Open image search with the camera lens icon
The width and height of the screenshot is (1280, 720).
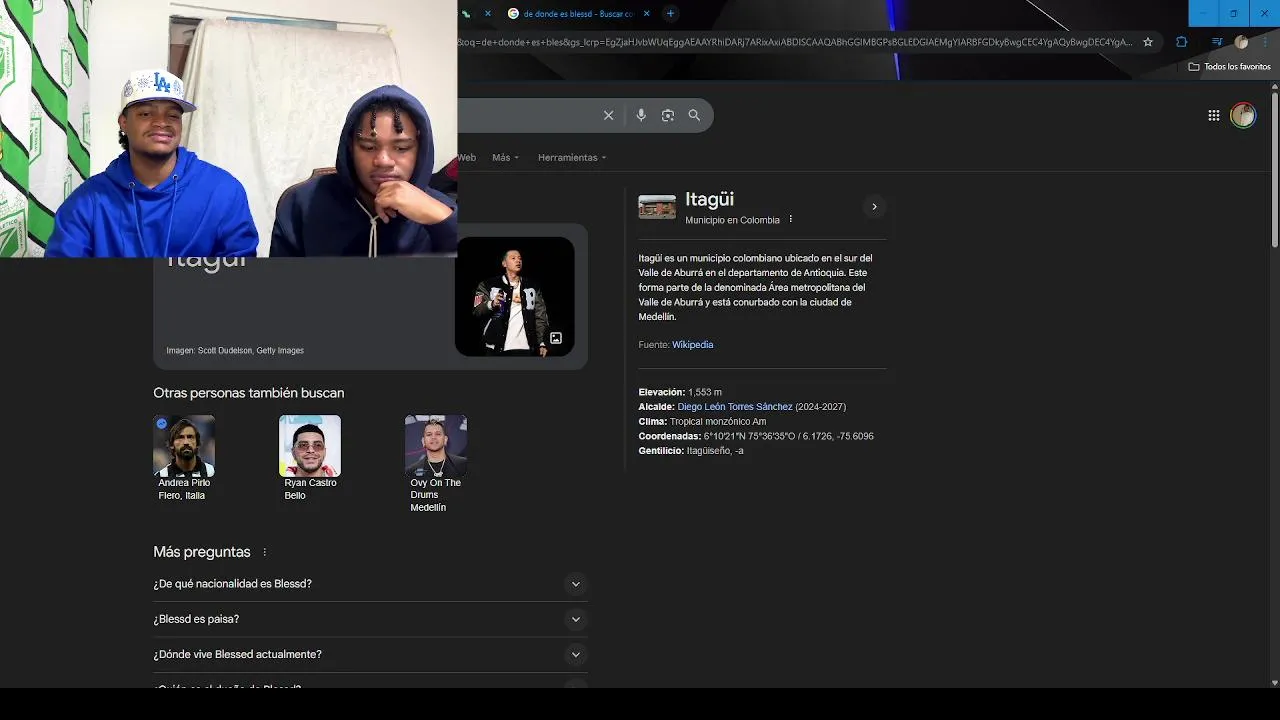click(668, 115)
